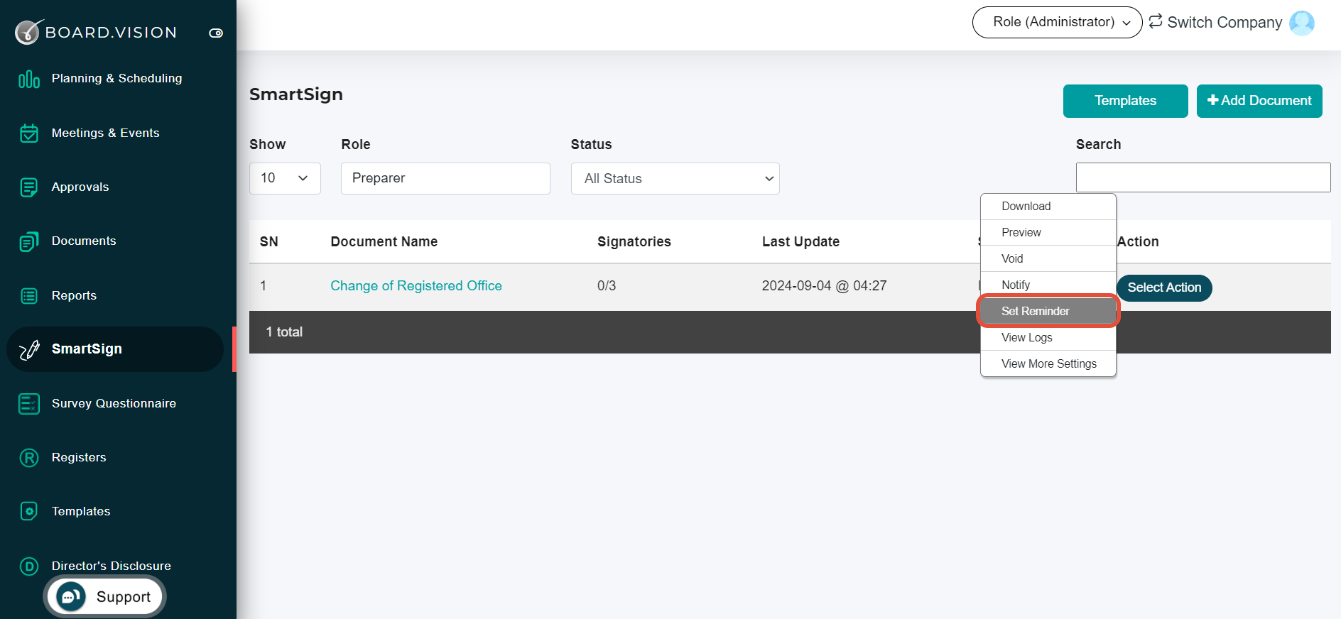
Task: Click the SN column header
Action: click(269, 242)
